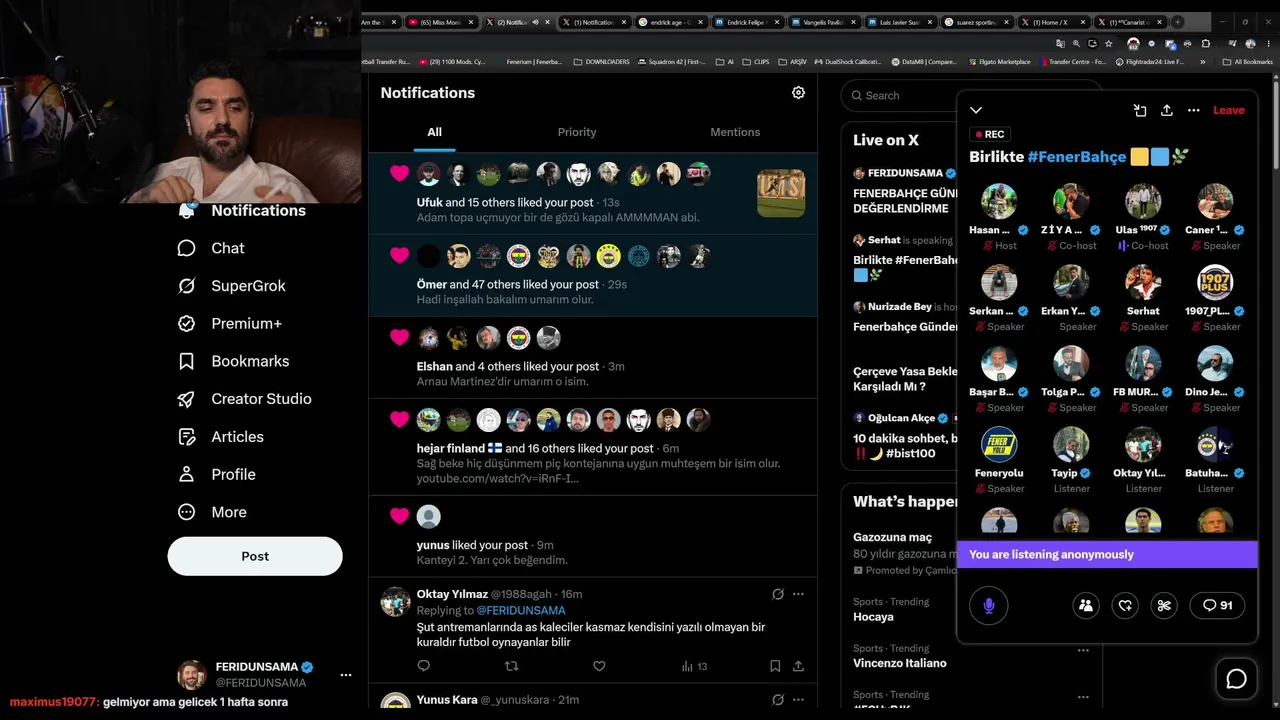Open a new browser tab
Viewport: 1280px width, 720px height.
[1177, 22]
